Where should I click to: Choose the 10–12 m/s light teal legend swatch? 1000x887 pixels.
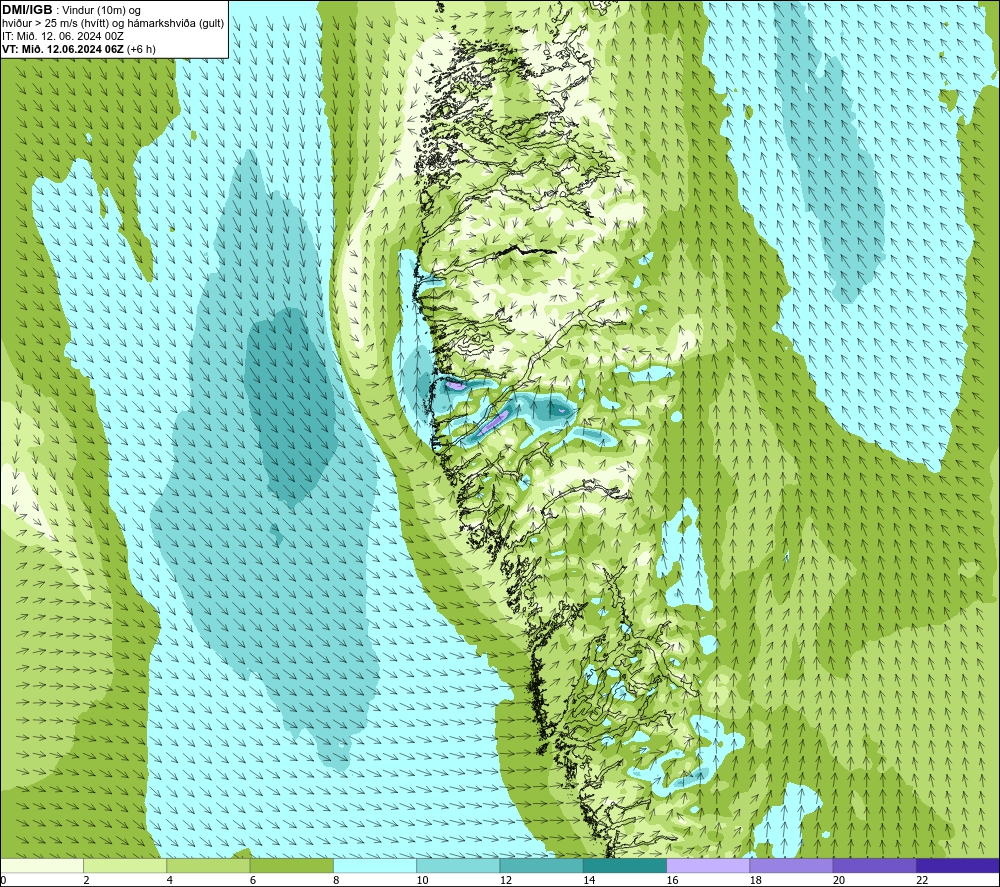[458, 866]
